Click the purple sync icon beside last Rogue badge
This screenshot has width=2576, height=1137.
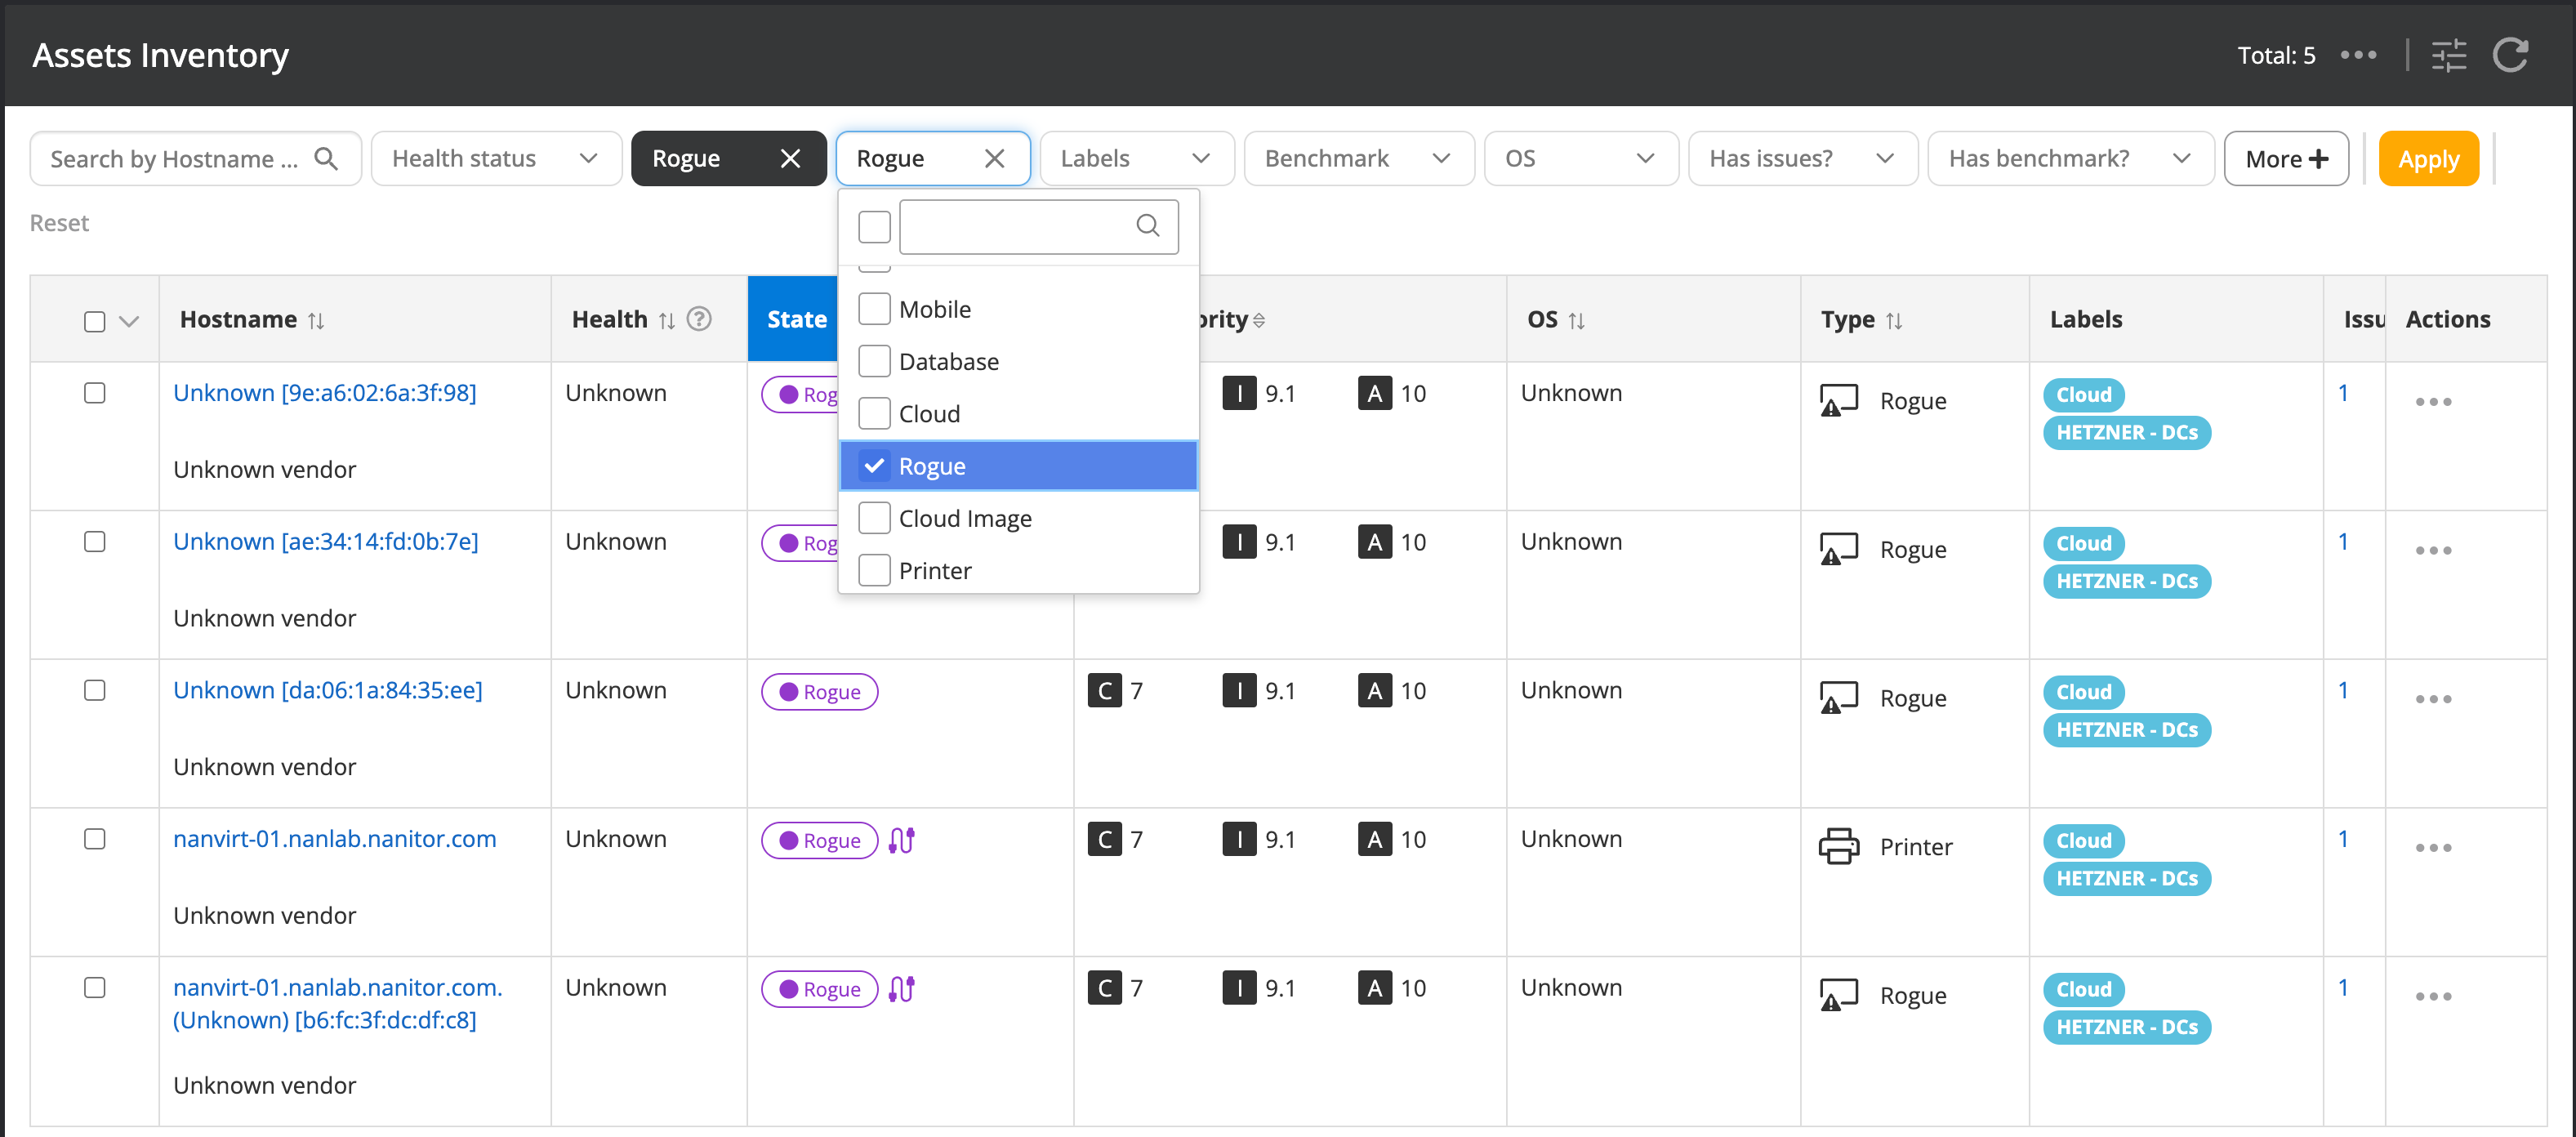902,989
